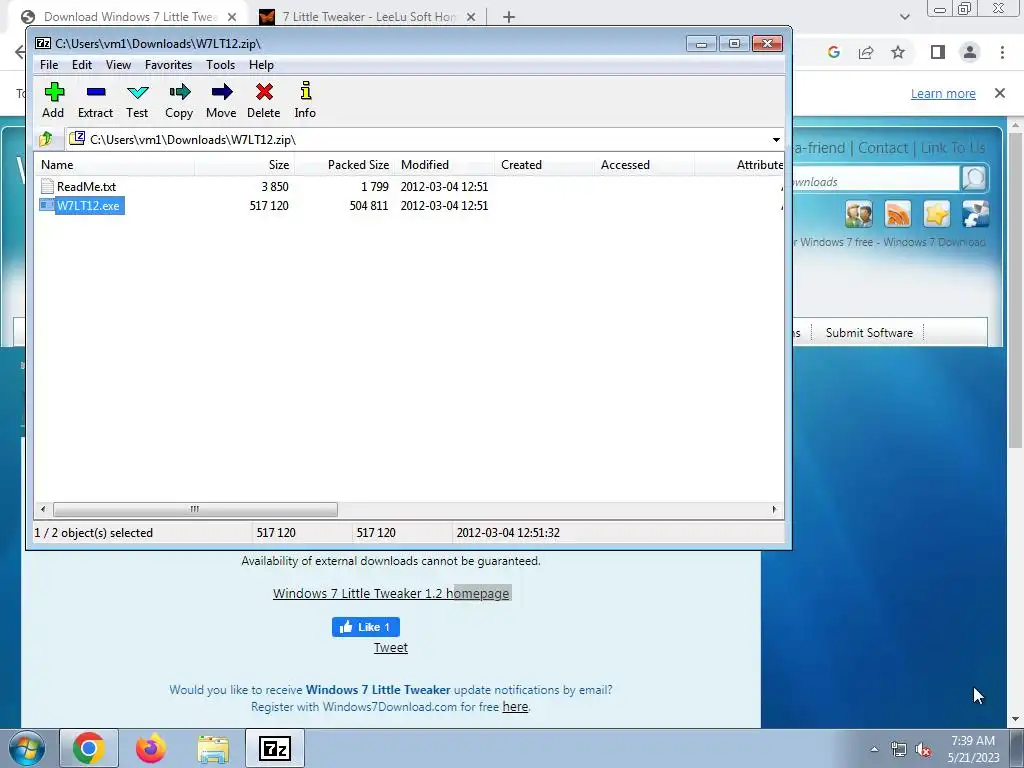Click the Contact link on the webpage
1024x768 pixels.
[x=883, y=148]
